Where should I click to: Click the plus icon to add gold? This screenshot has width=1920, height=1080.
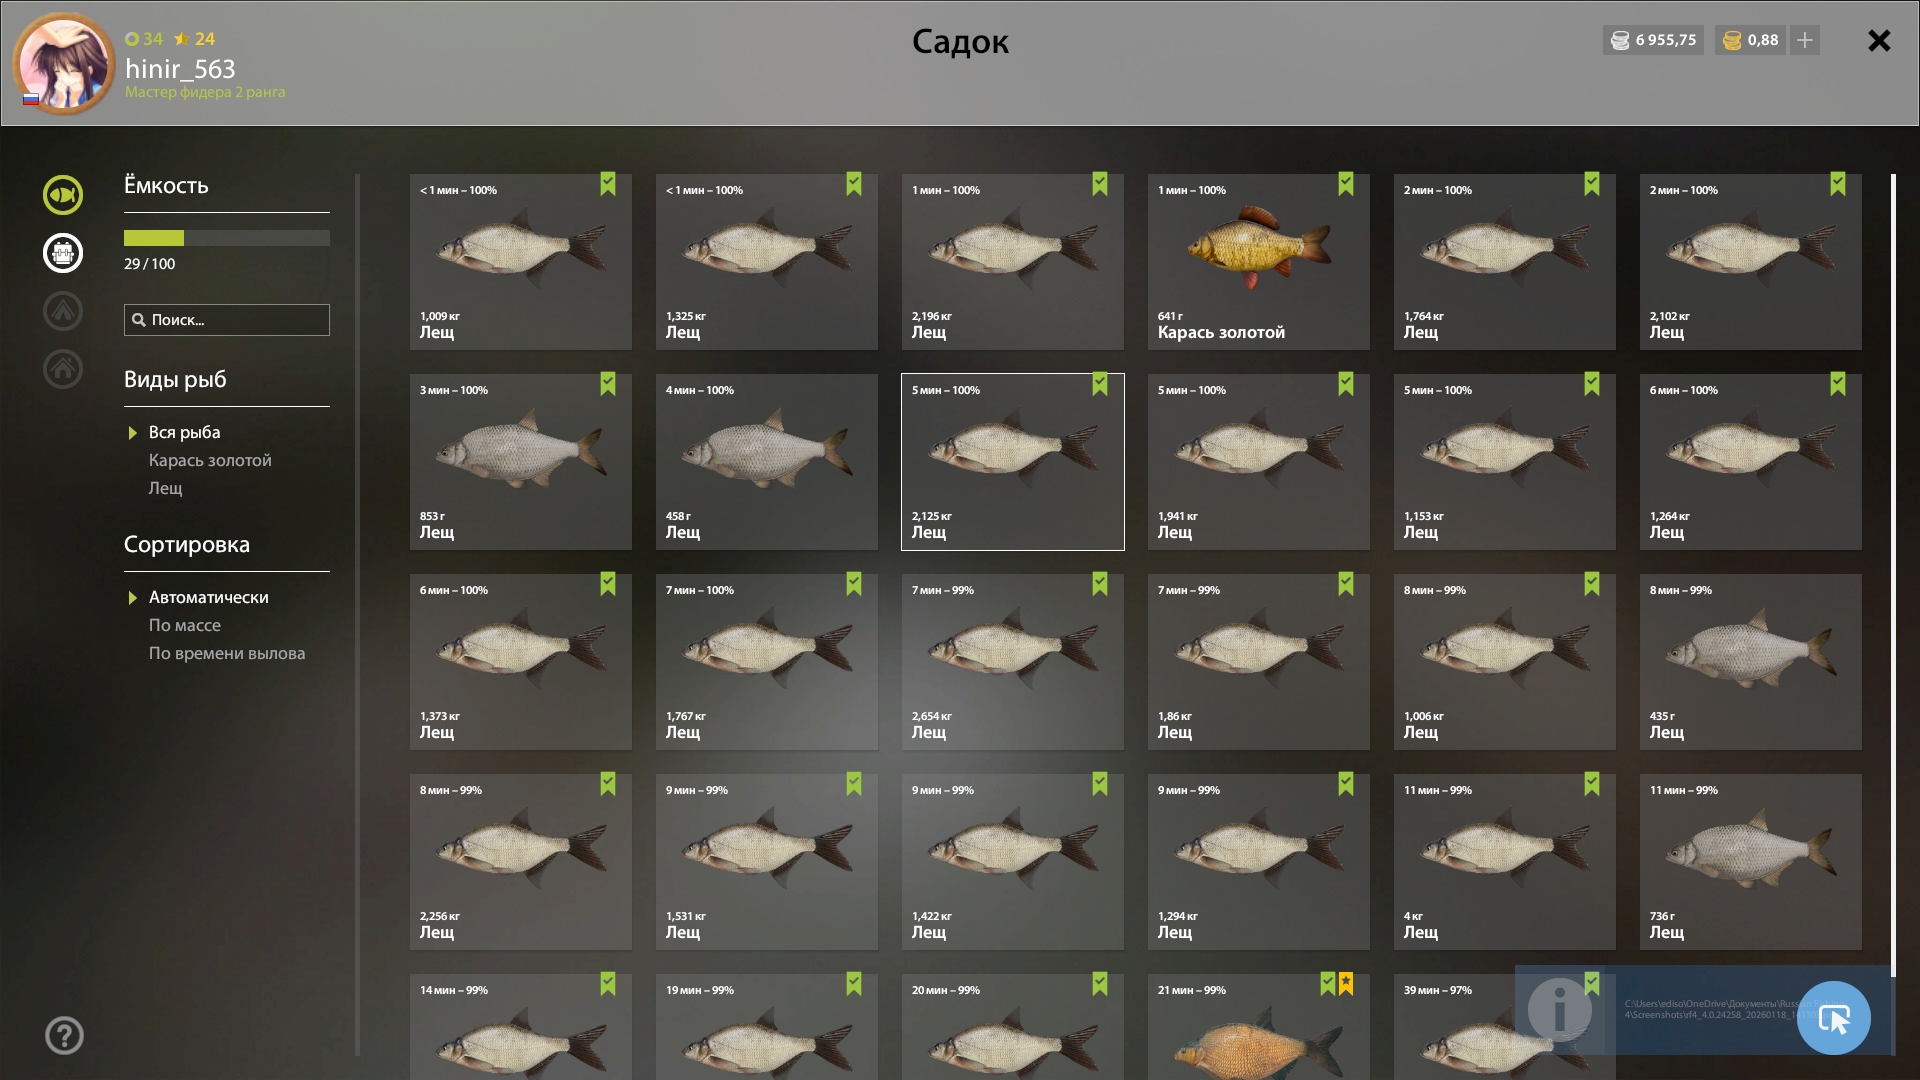coord(1805,40)
